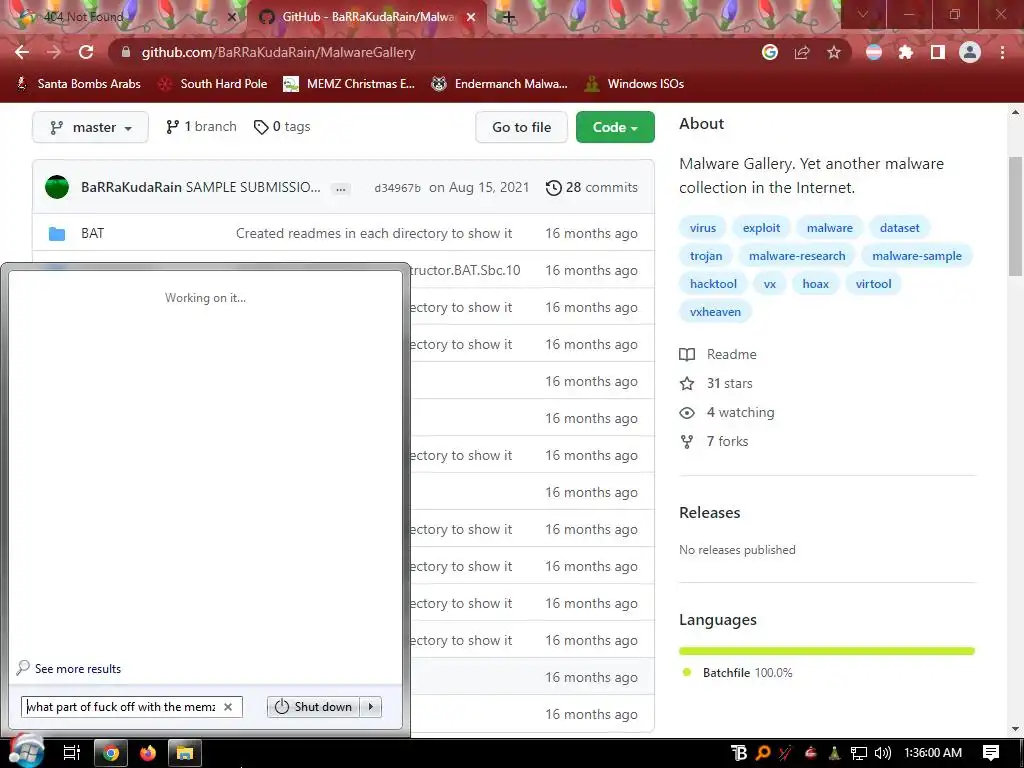
Task: Expand the master branch dropdown
Action: coord(90,127)
